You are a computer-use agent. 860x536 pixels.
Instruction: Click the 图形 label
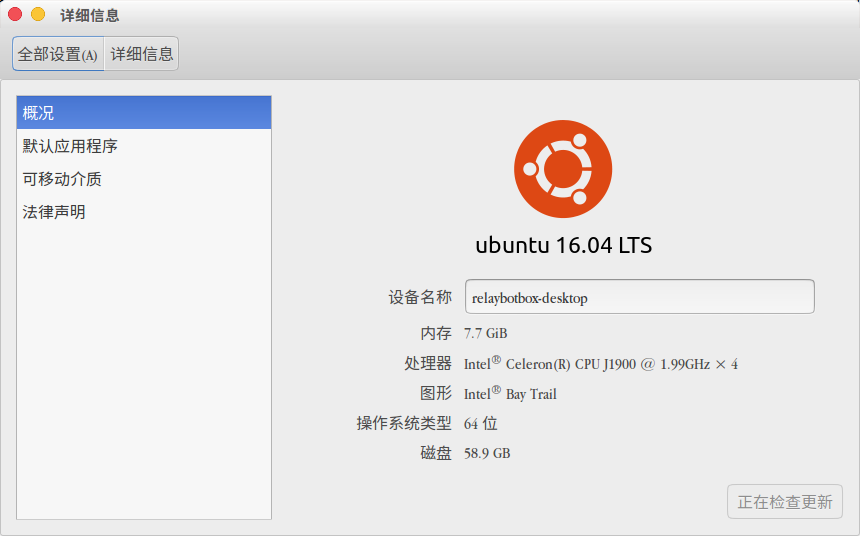(x=436, y=393)
